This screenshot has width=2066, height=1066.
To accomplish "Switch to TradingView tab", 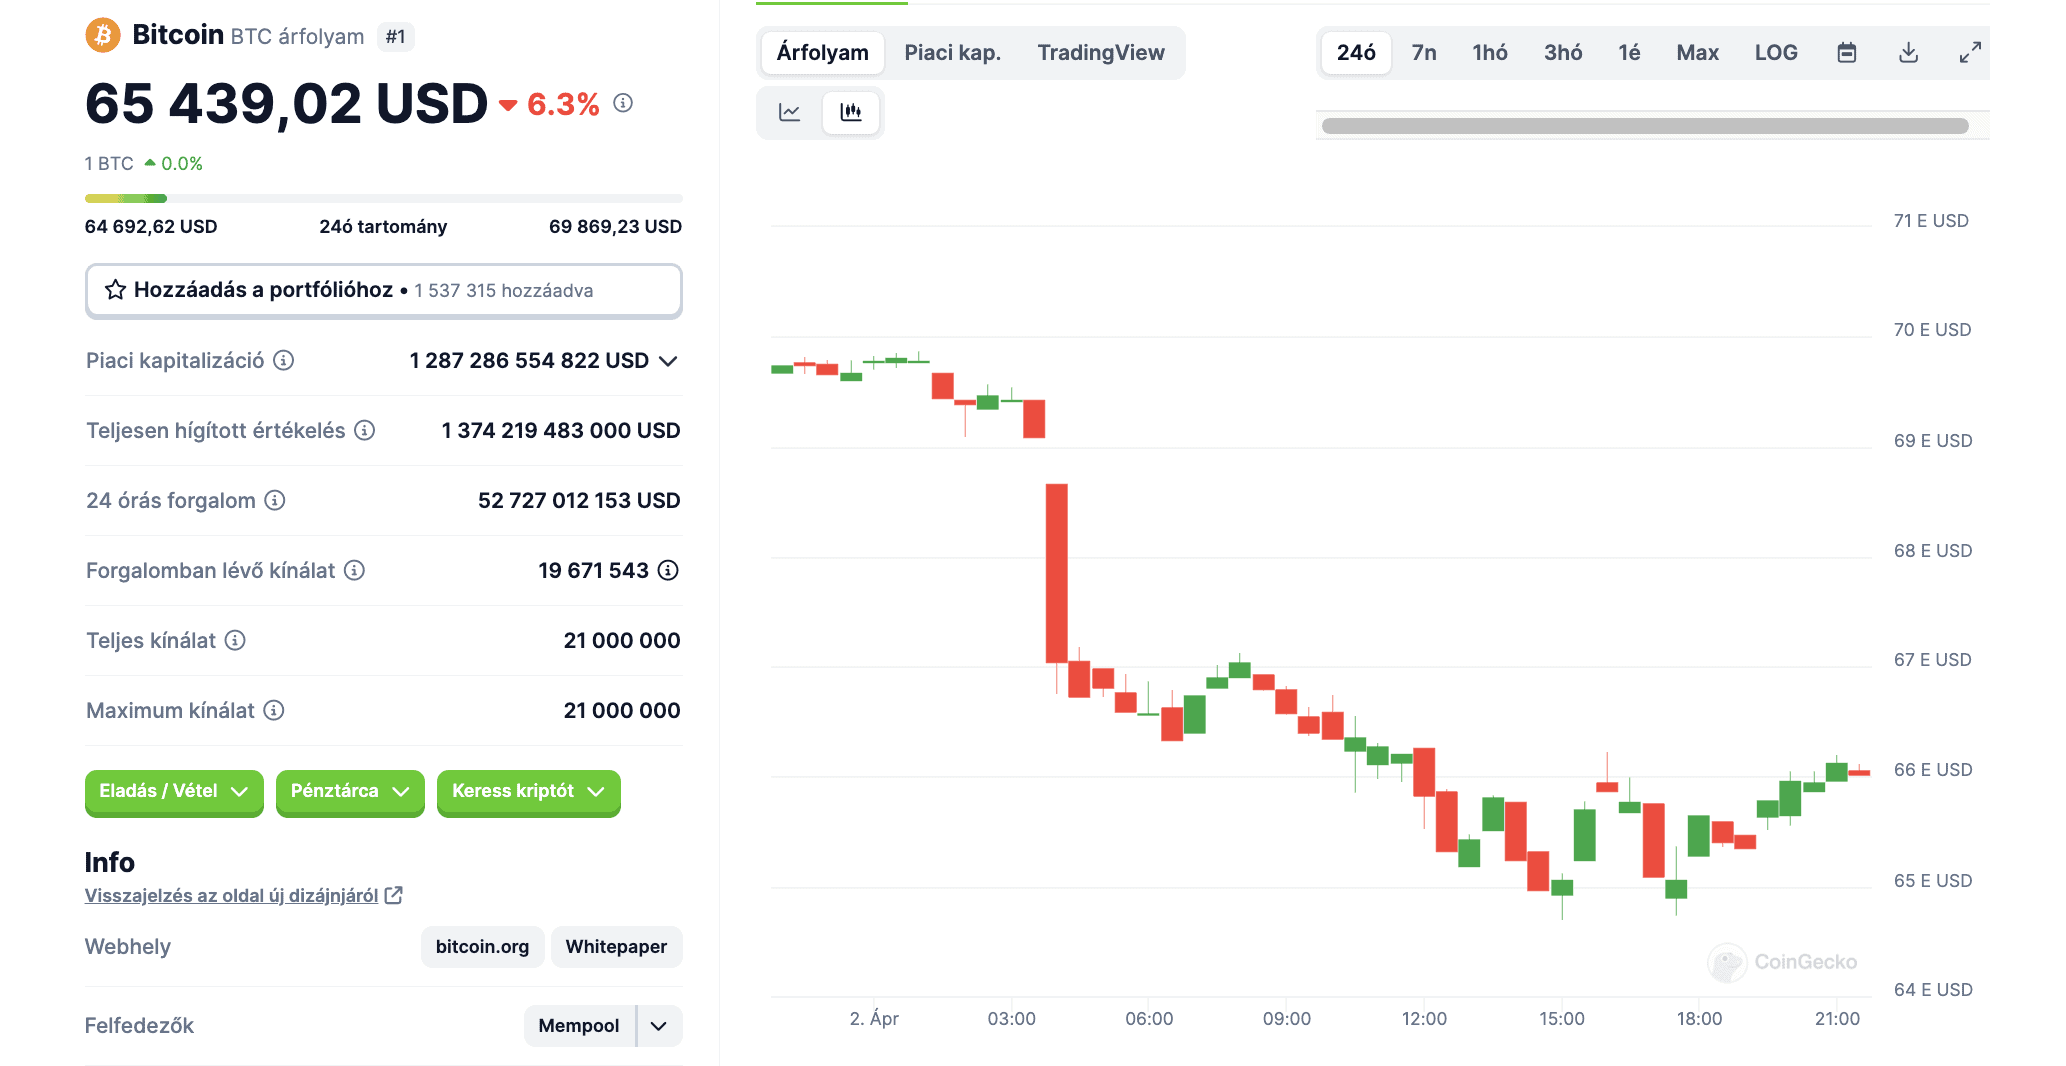I will (x=1101, y=53).
